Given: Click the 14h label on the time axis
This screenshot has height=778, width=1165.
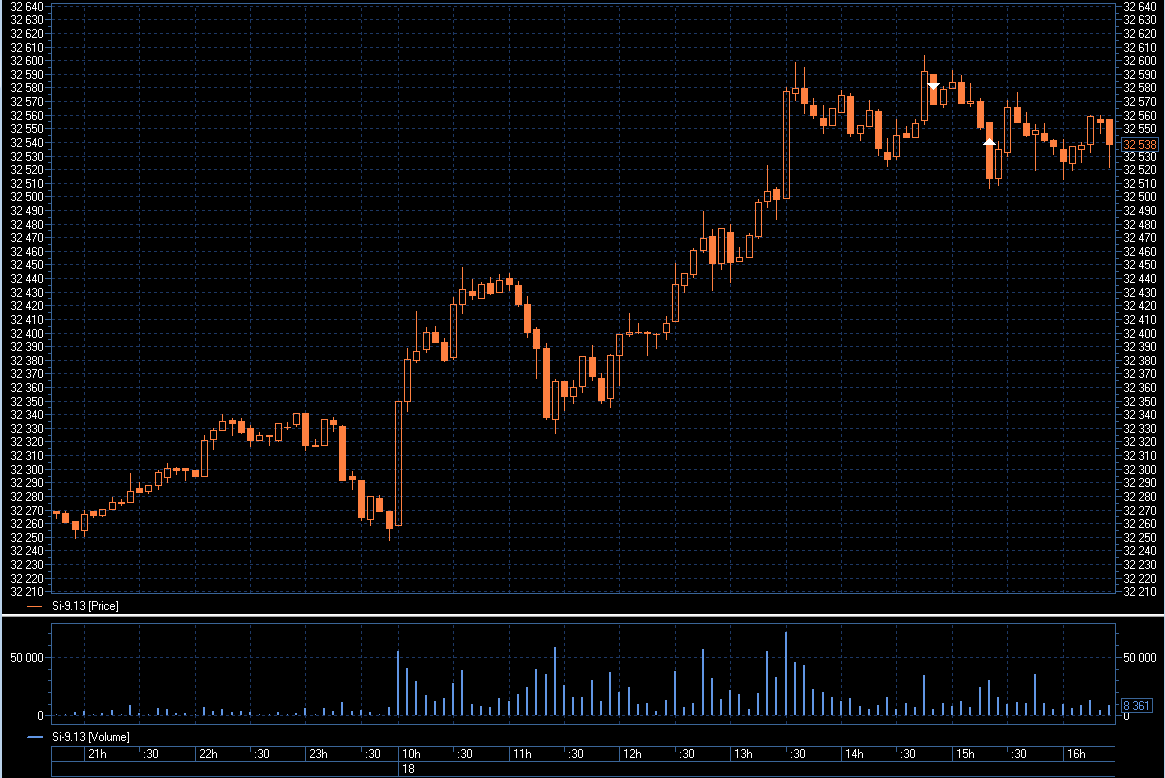Looking at the screenshot, I should [854, 753].
